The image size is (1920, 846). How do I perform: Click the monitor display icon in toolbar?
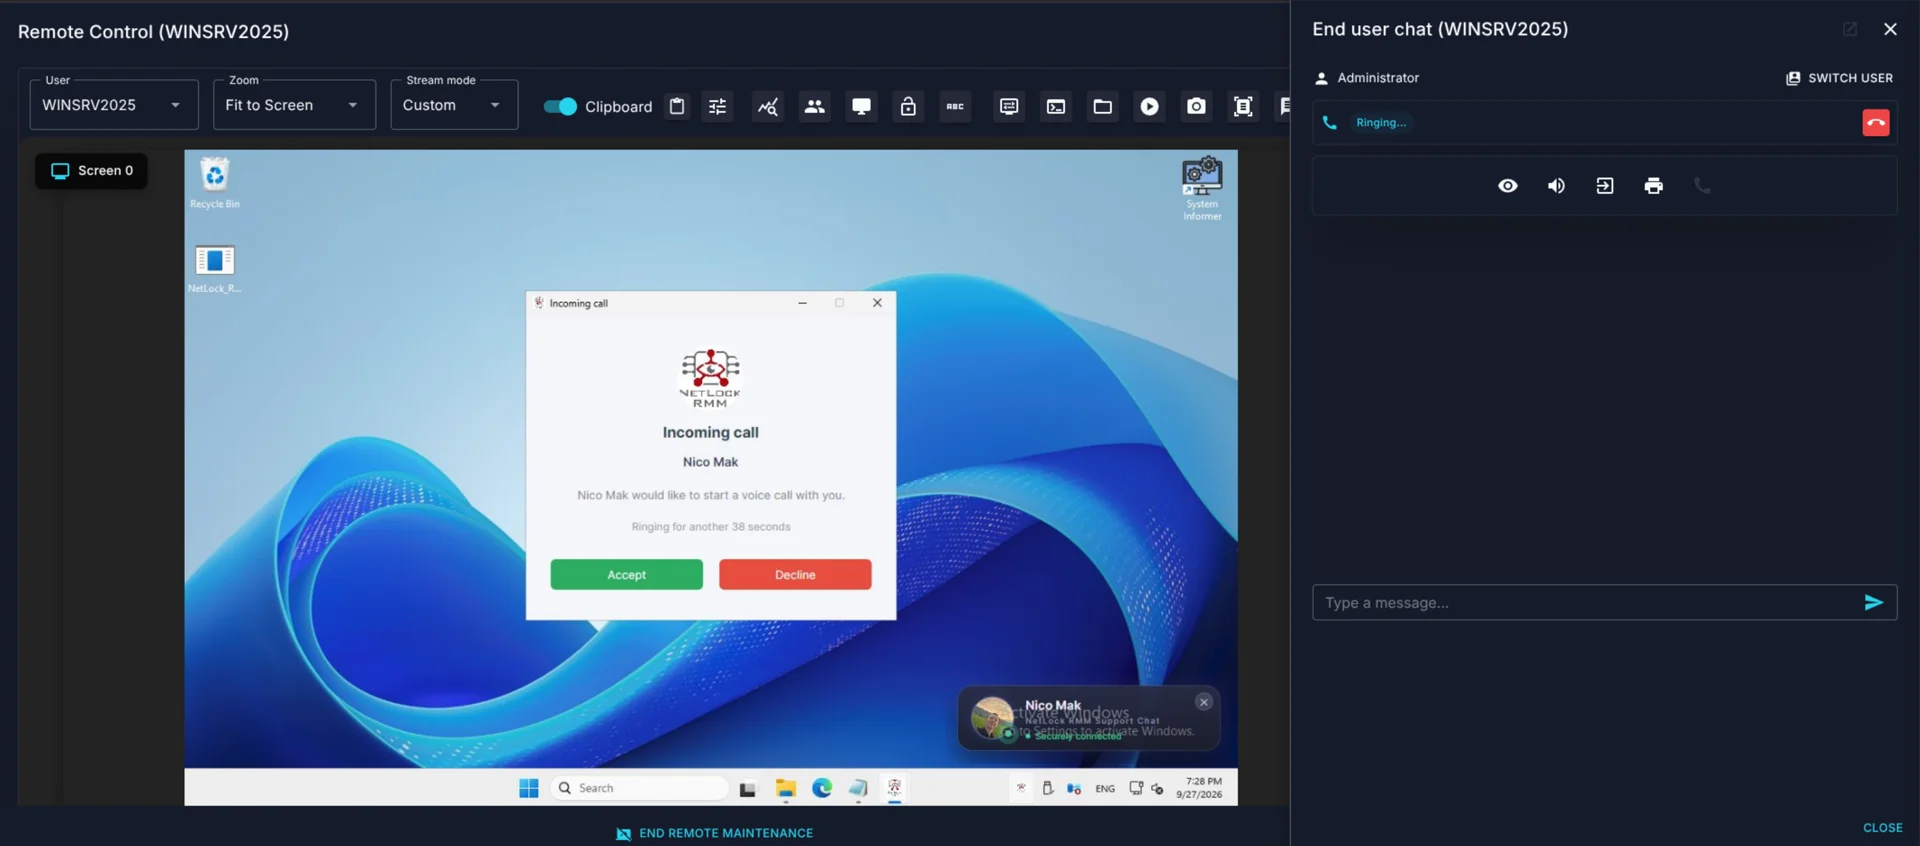click(861, 106)
